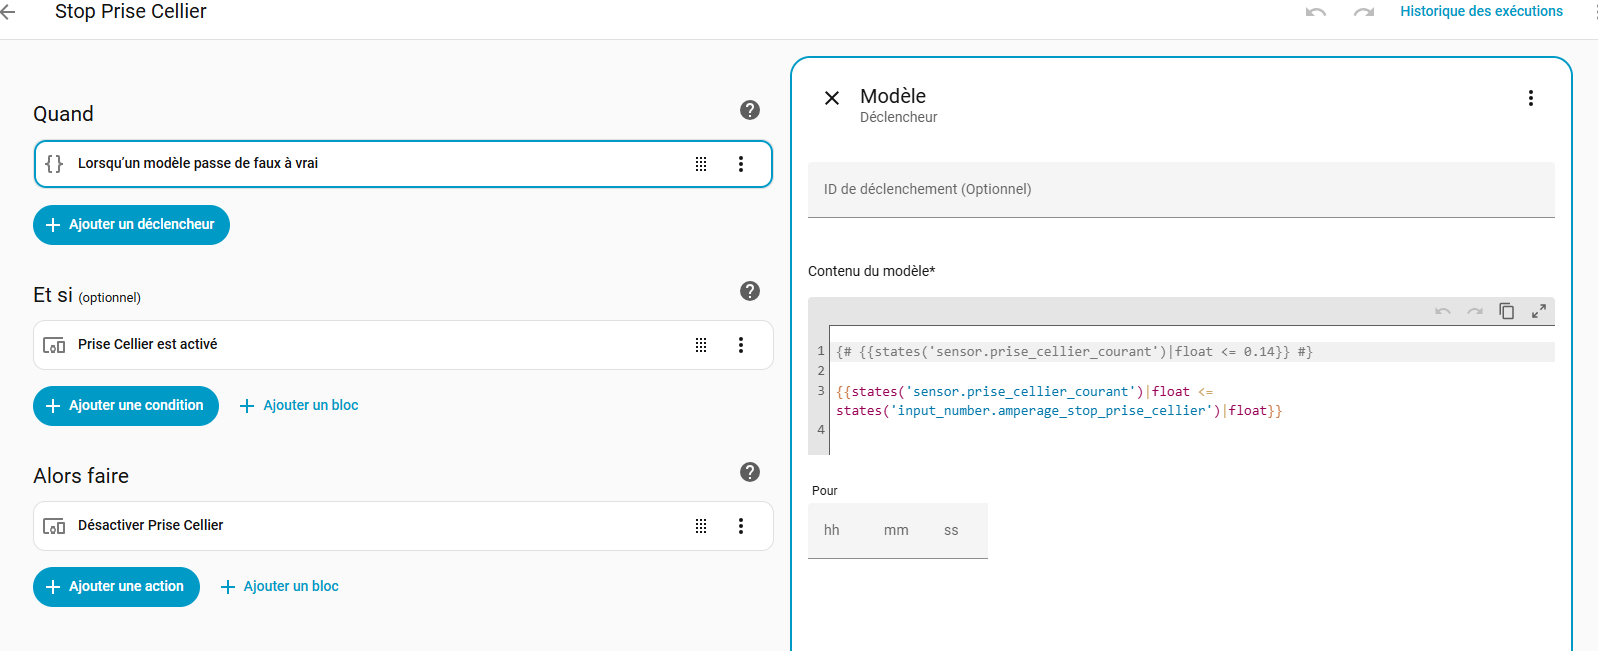This screenshot has height=651, width=1598.
Task: Open help for the Et si section
Action: 749,291
